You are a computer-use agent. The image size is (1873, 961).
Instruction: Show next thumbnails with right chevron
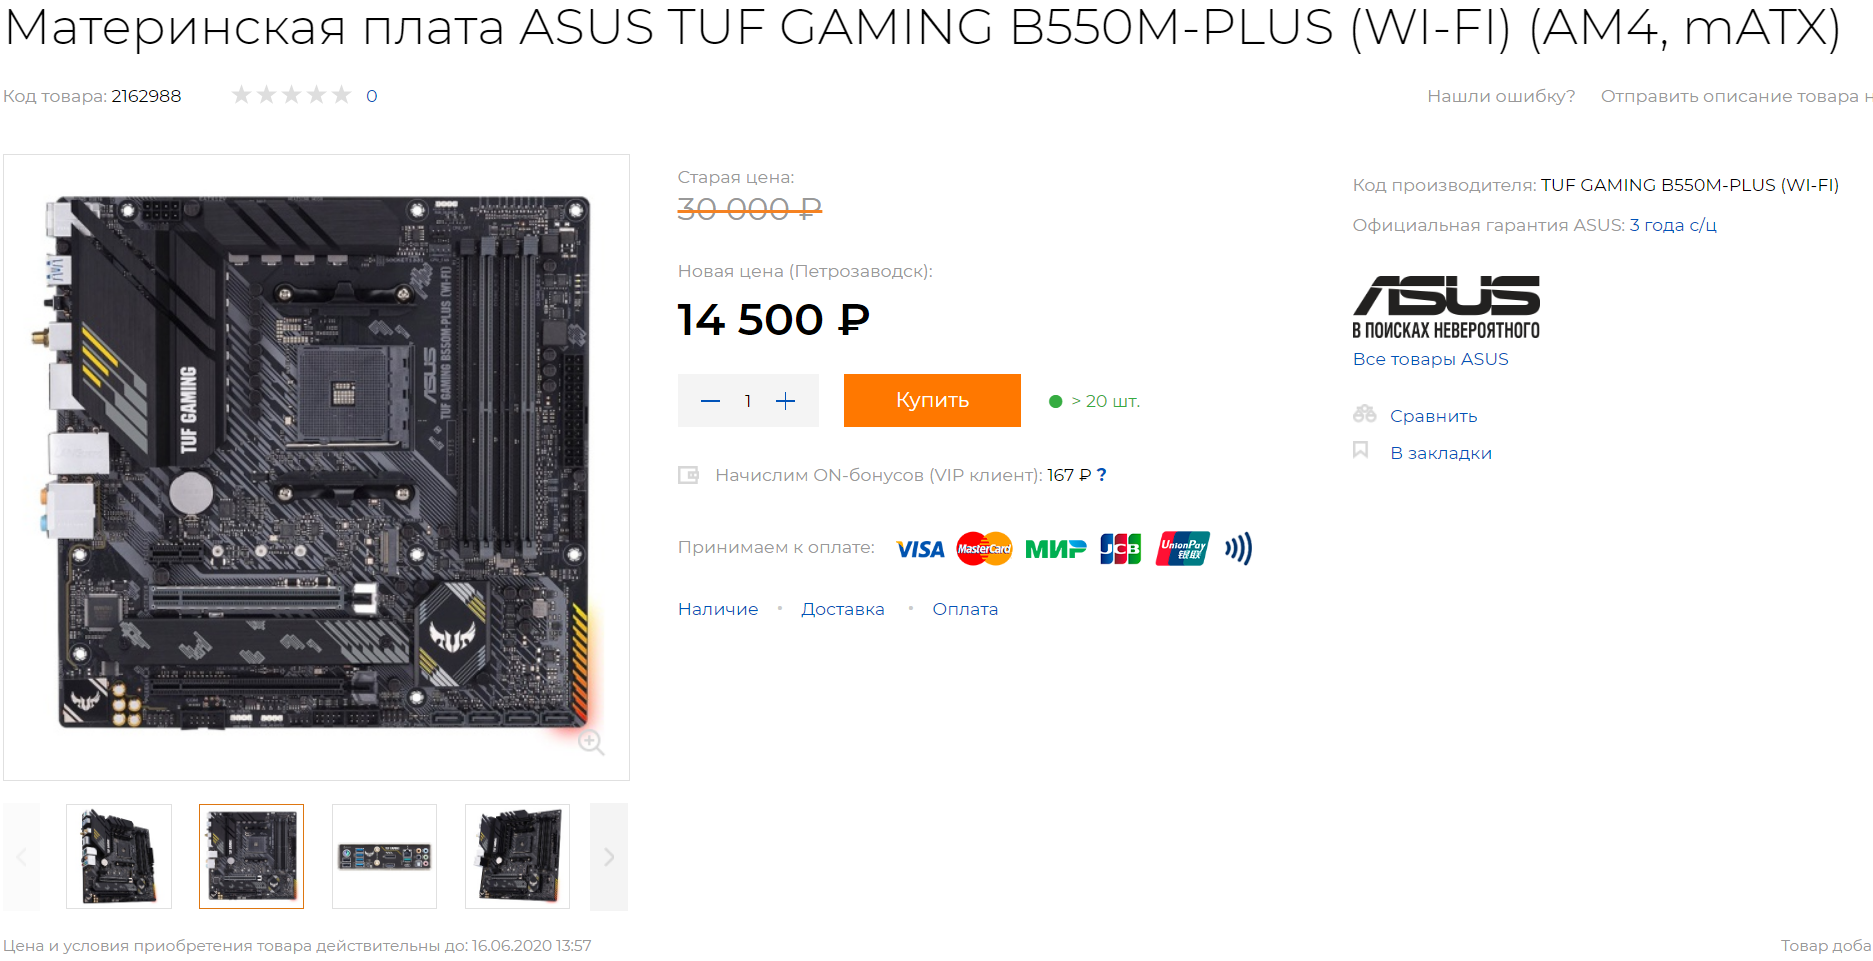609,857
